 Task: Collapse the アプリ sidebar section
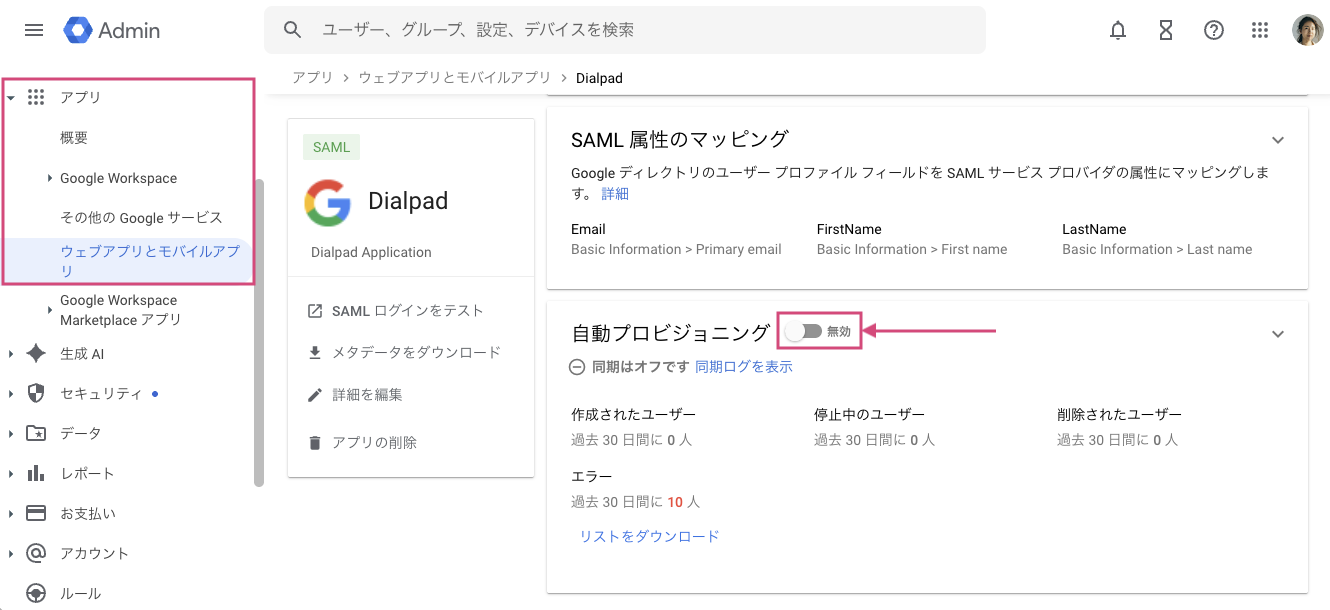[11, 98]
